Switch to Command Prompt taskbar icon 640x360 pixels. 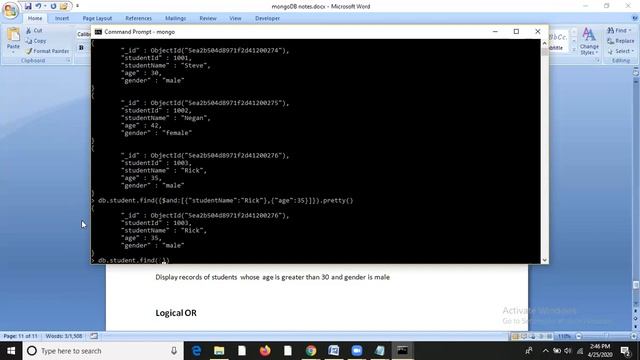pos(402,351)
